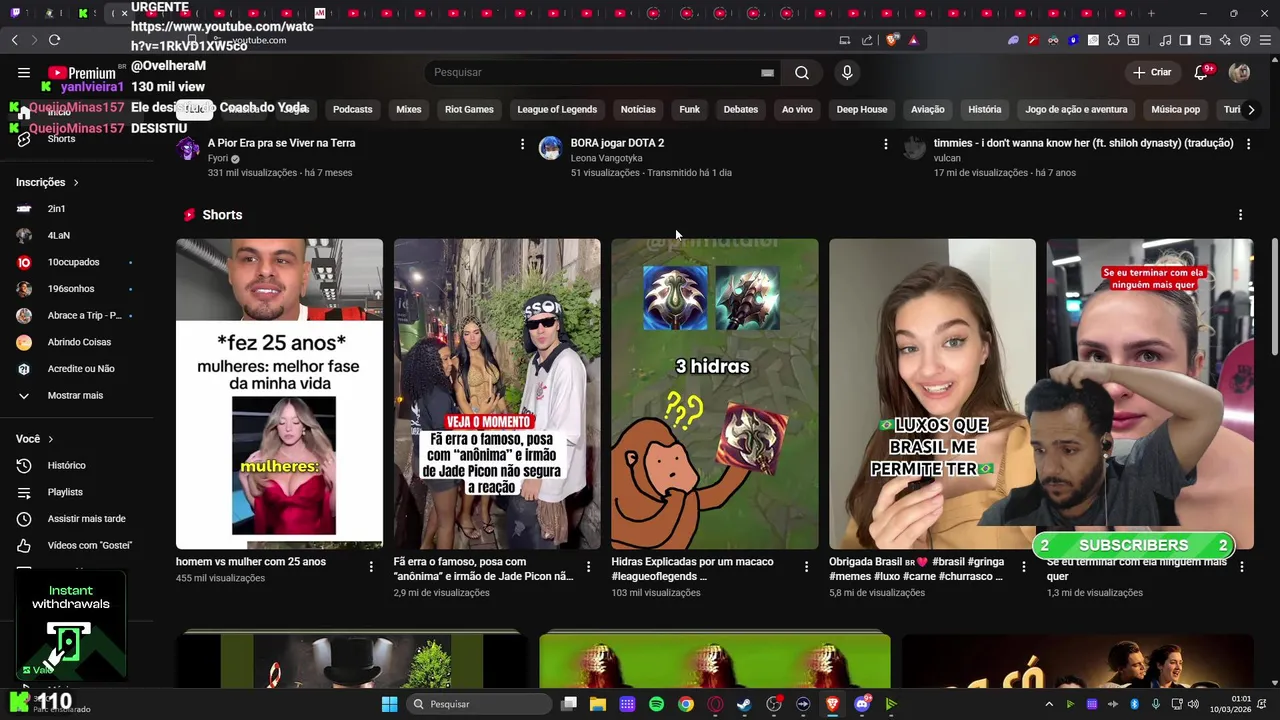Open Vídeos com "Gostei" in sidebar

(75, 545)
